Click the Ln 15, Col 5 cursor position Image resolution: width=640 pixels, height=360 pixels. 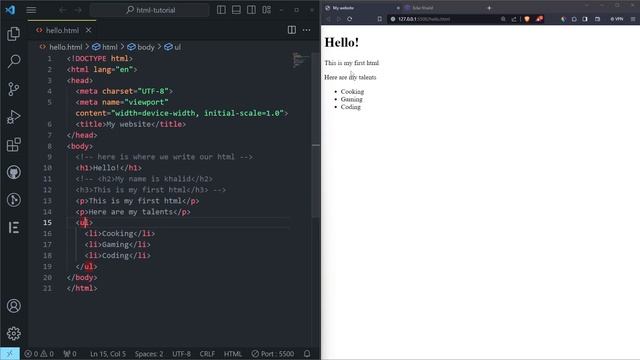(x=108, y=354)
